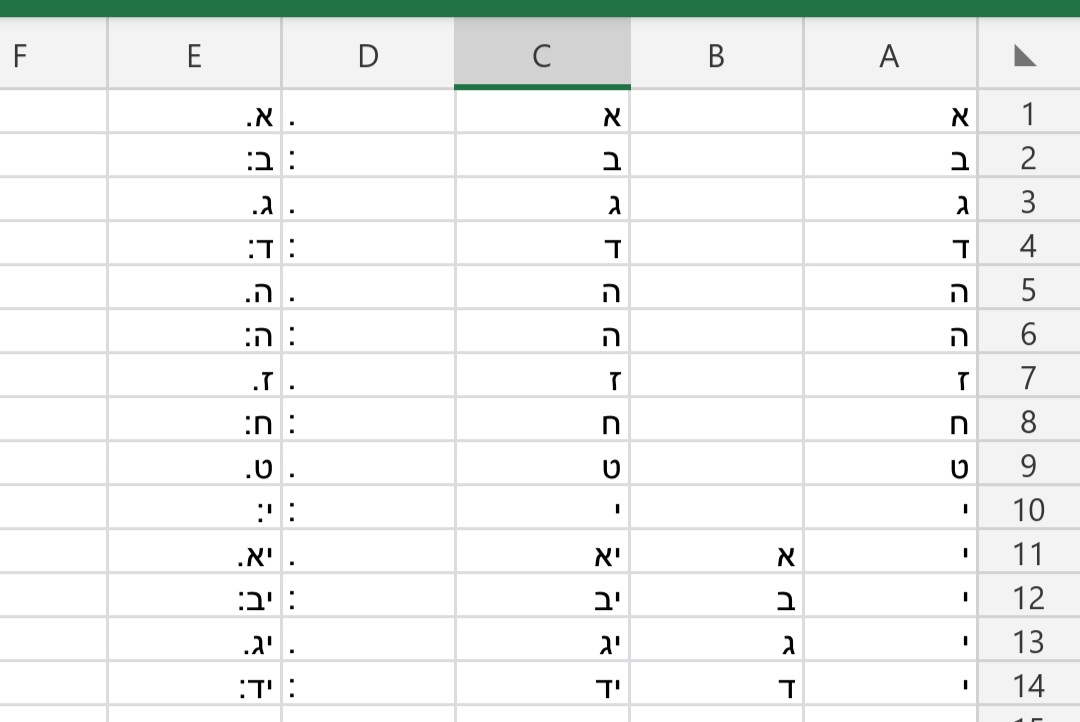Click cell showing ה: in column E row 6

(193, 334)
